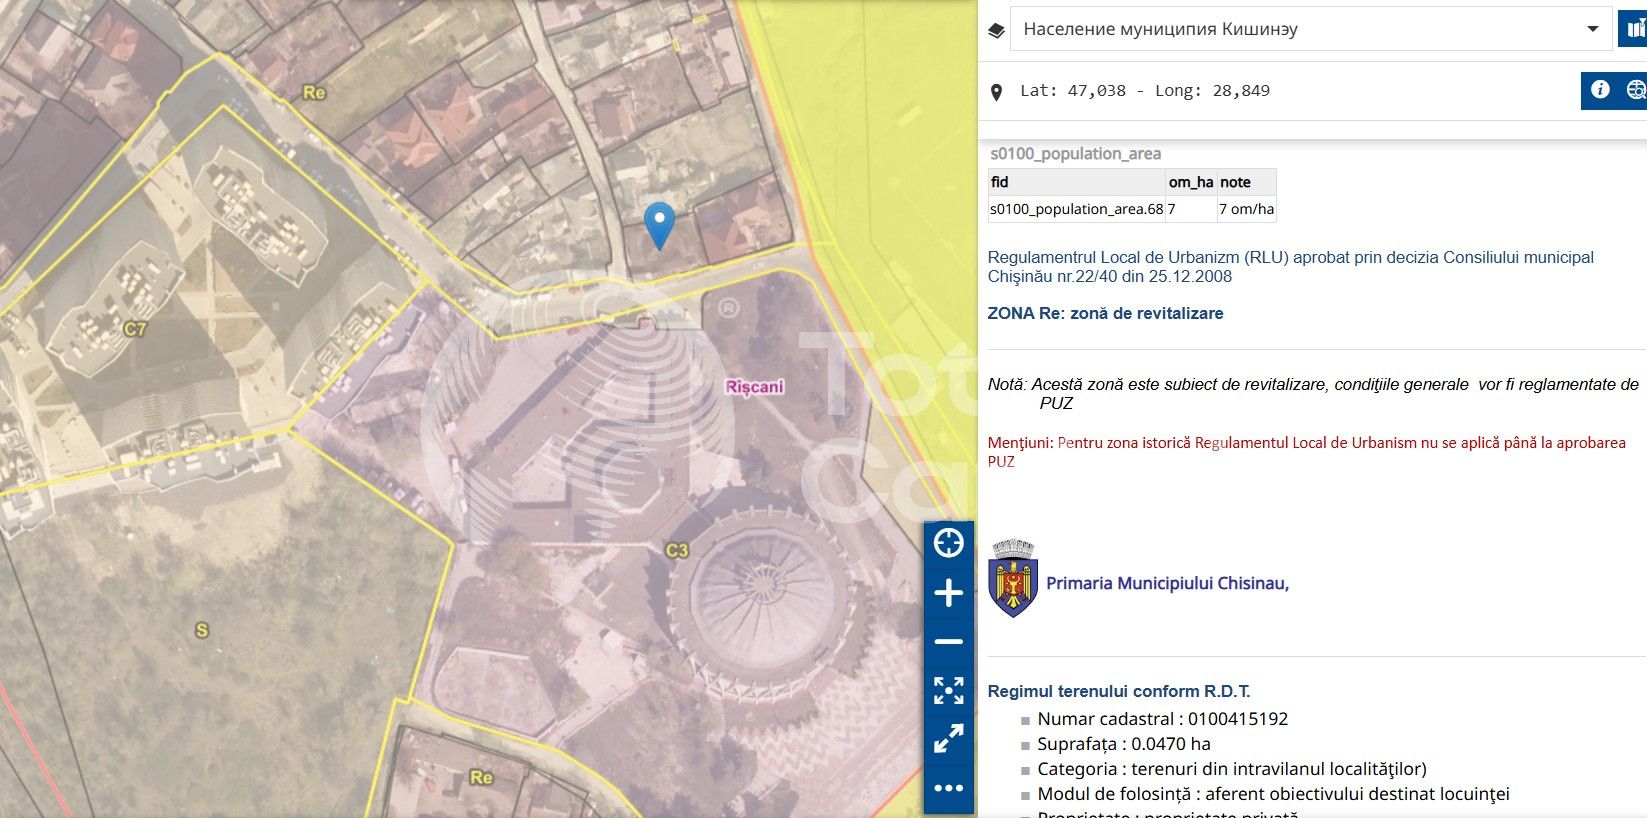Screen dimensions: 1647x818
Task: Zoom in with the plus button
Action: (948, 593)
